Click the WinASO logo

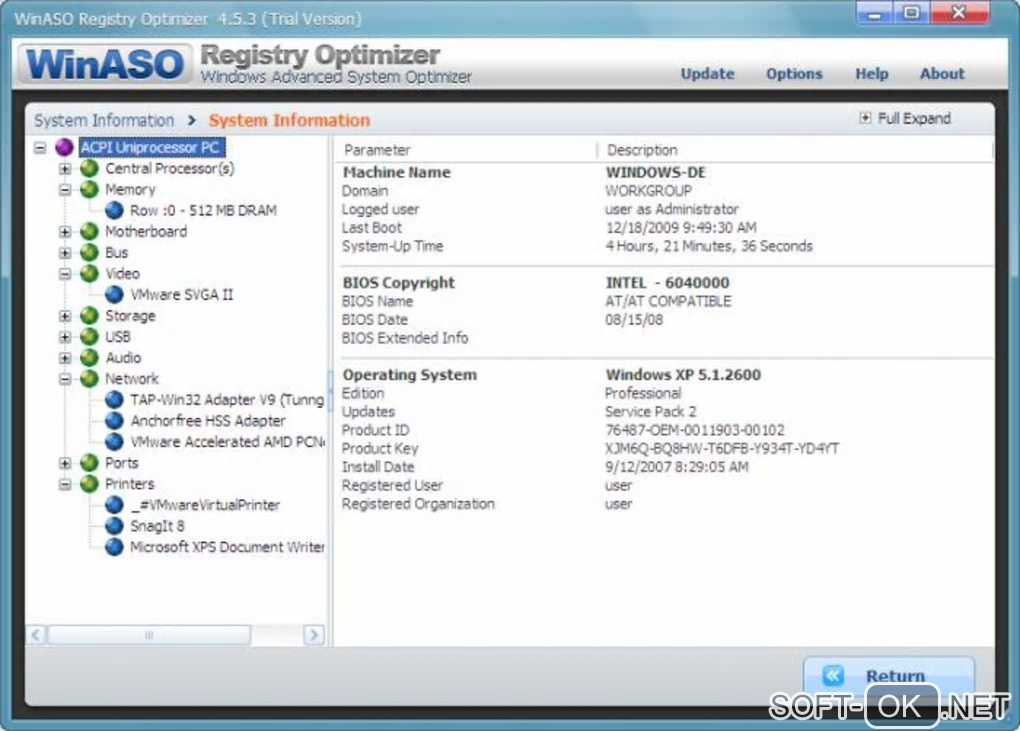(x=105, y=64)
